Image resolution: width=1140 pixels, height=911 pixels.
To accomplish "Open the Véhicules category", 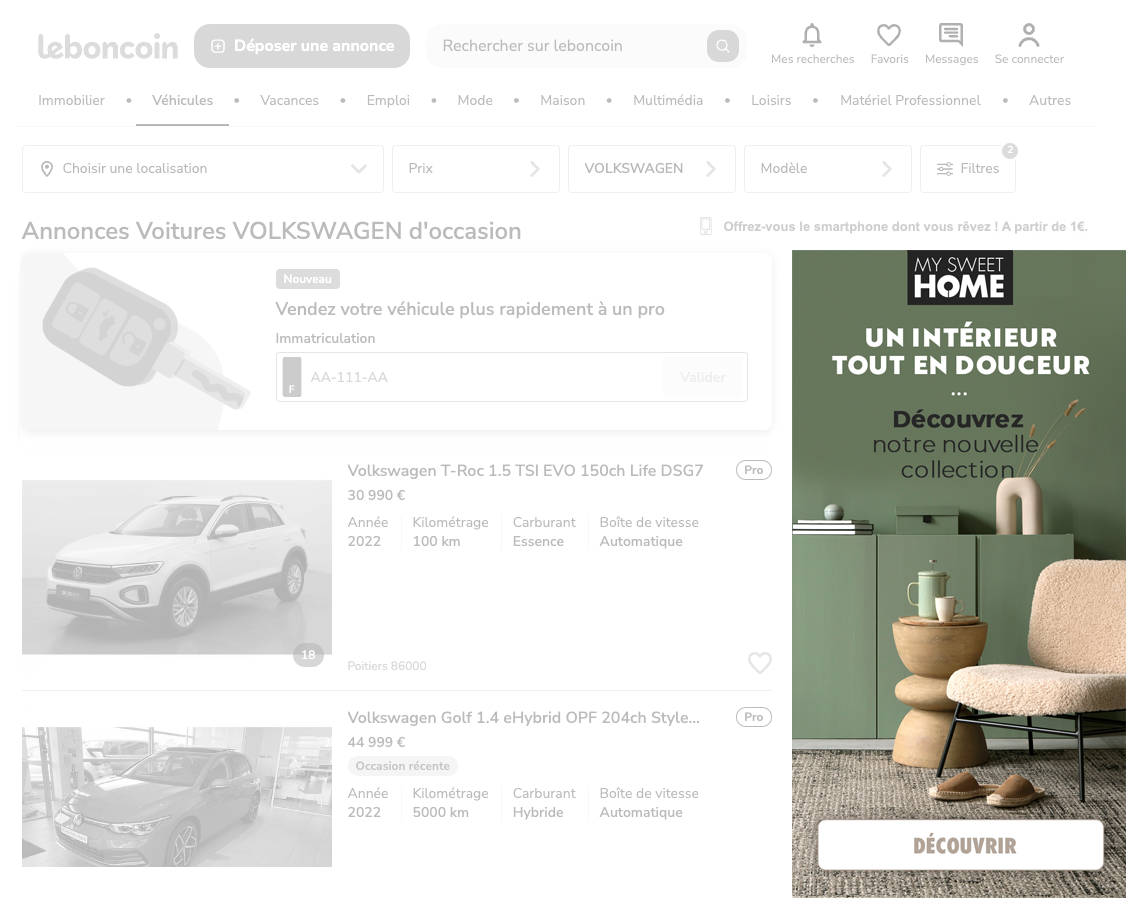I will point(182,100).
